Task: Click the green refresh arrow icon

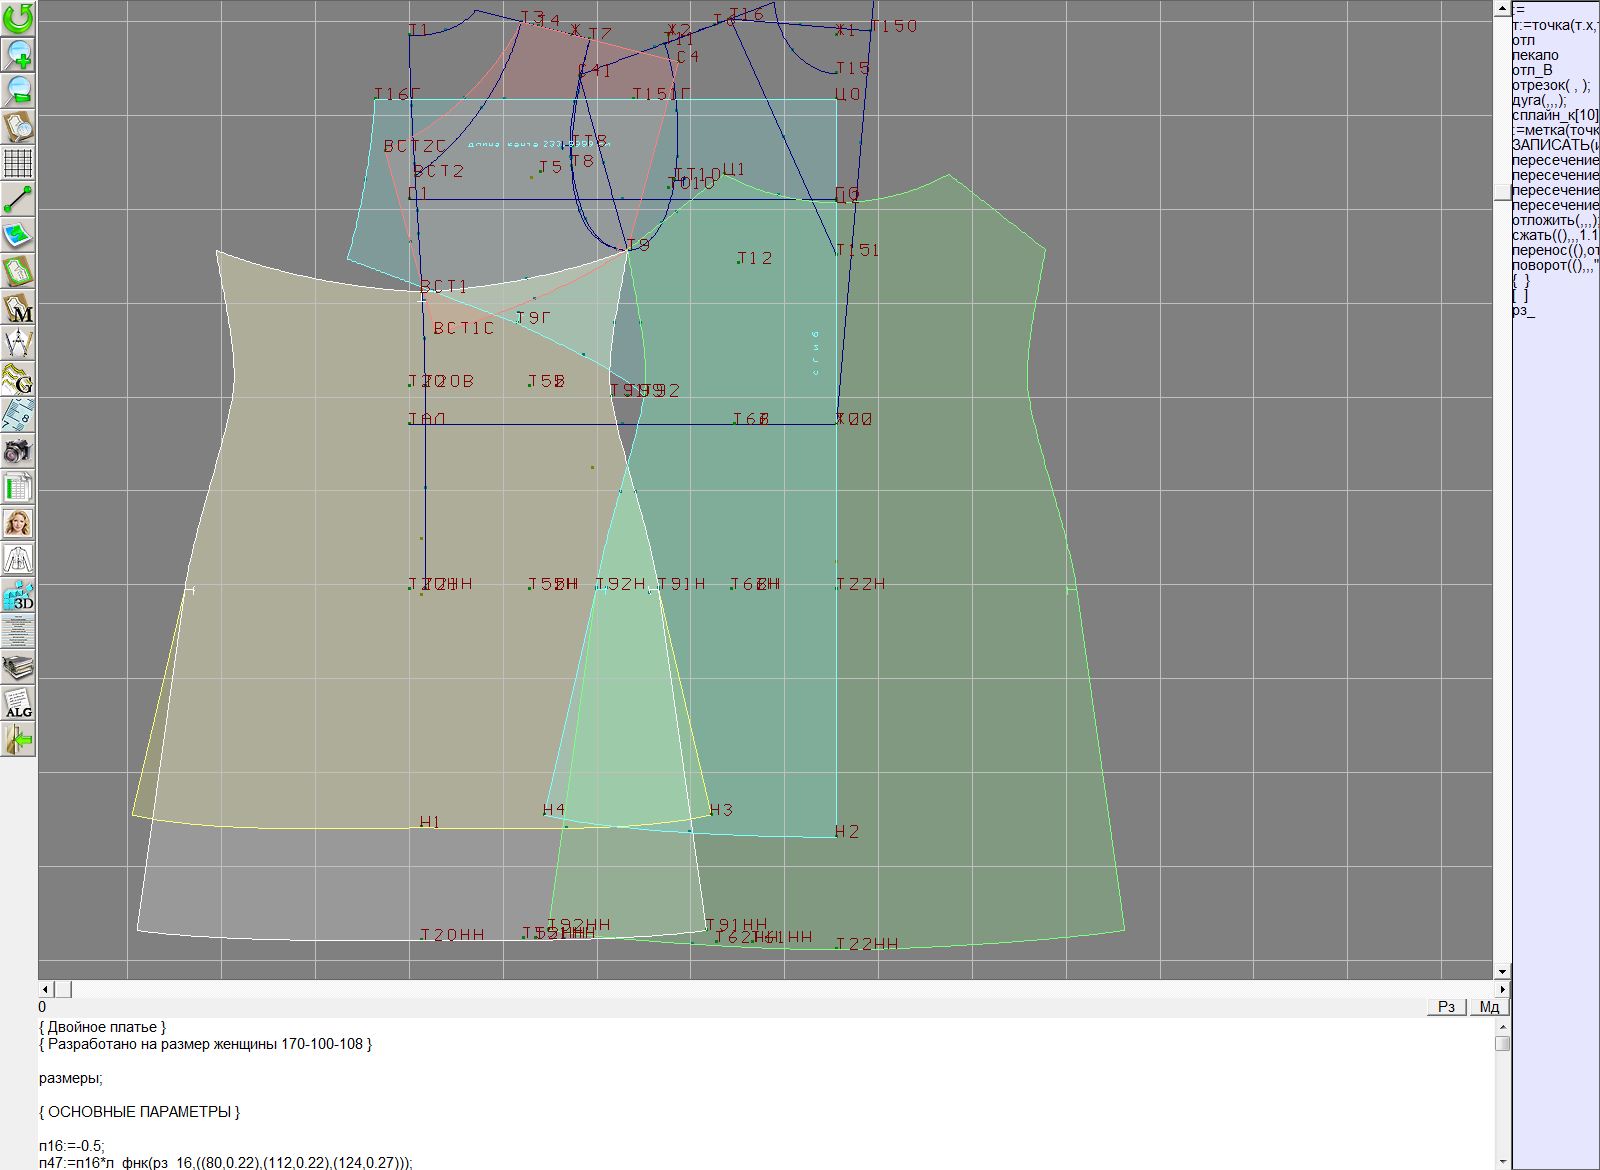Action: [18, 17]
